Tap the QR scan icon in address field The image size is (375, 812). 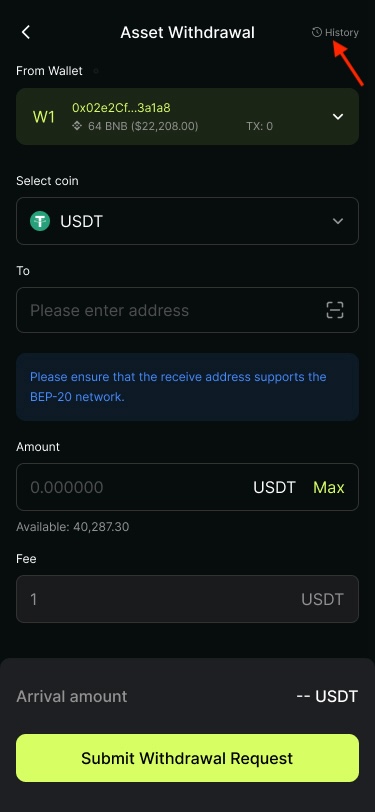pos(335,310)
